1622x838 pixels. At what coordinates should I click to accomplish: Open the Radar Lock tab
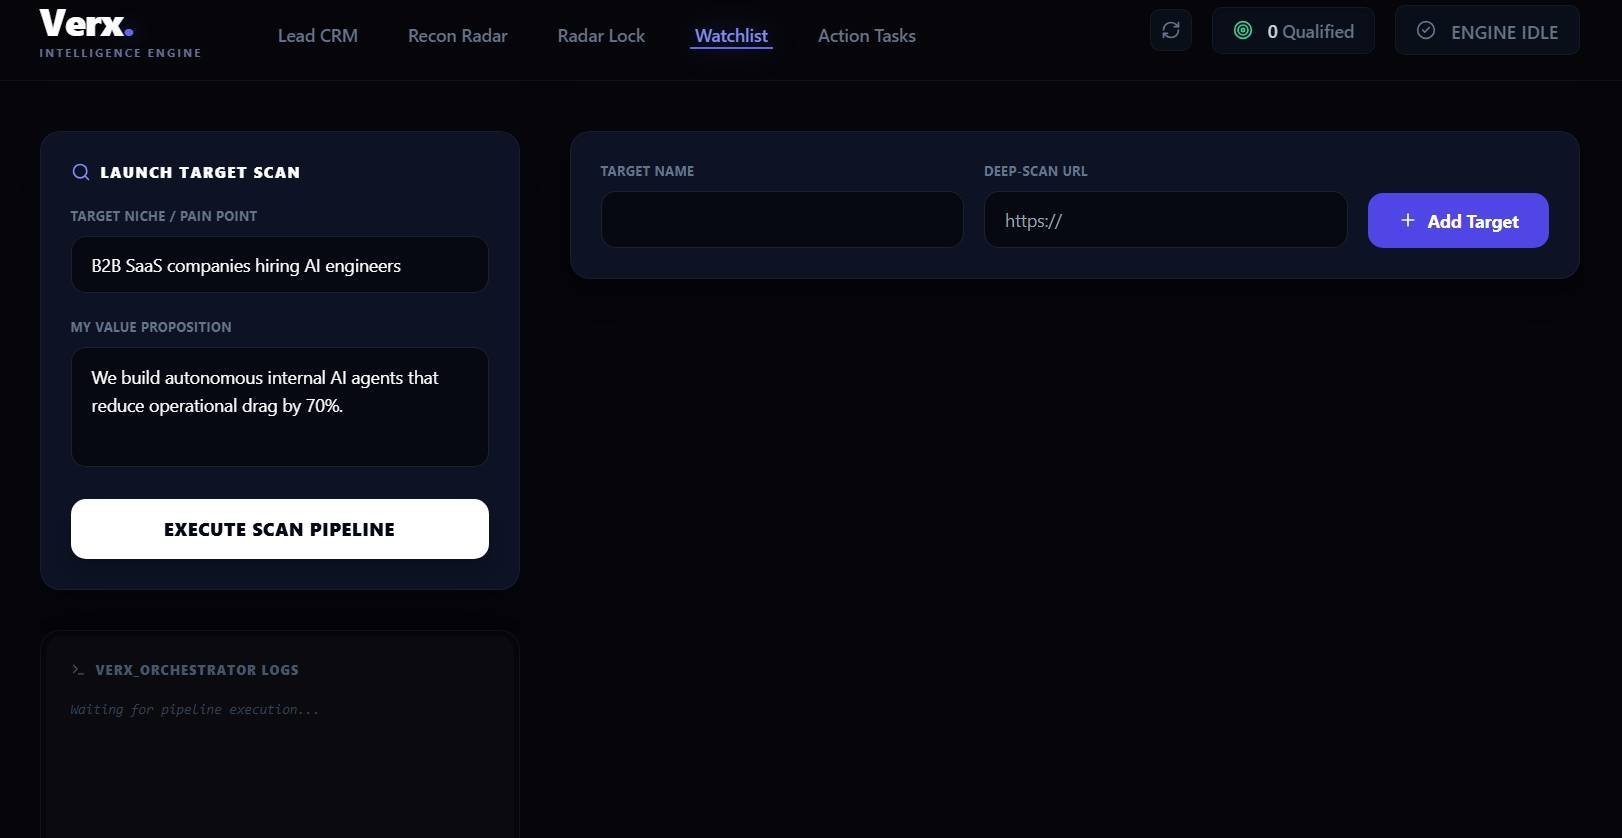(601, 36)
